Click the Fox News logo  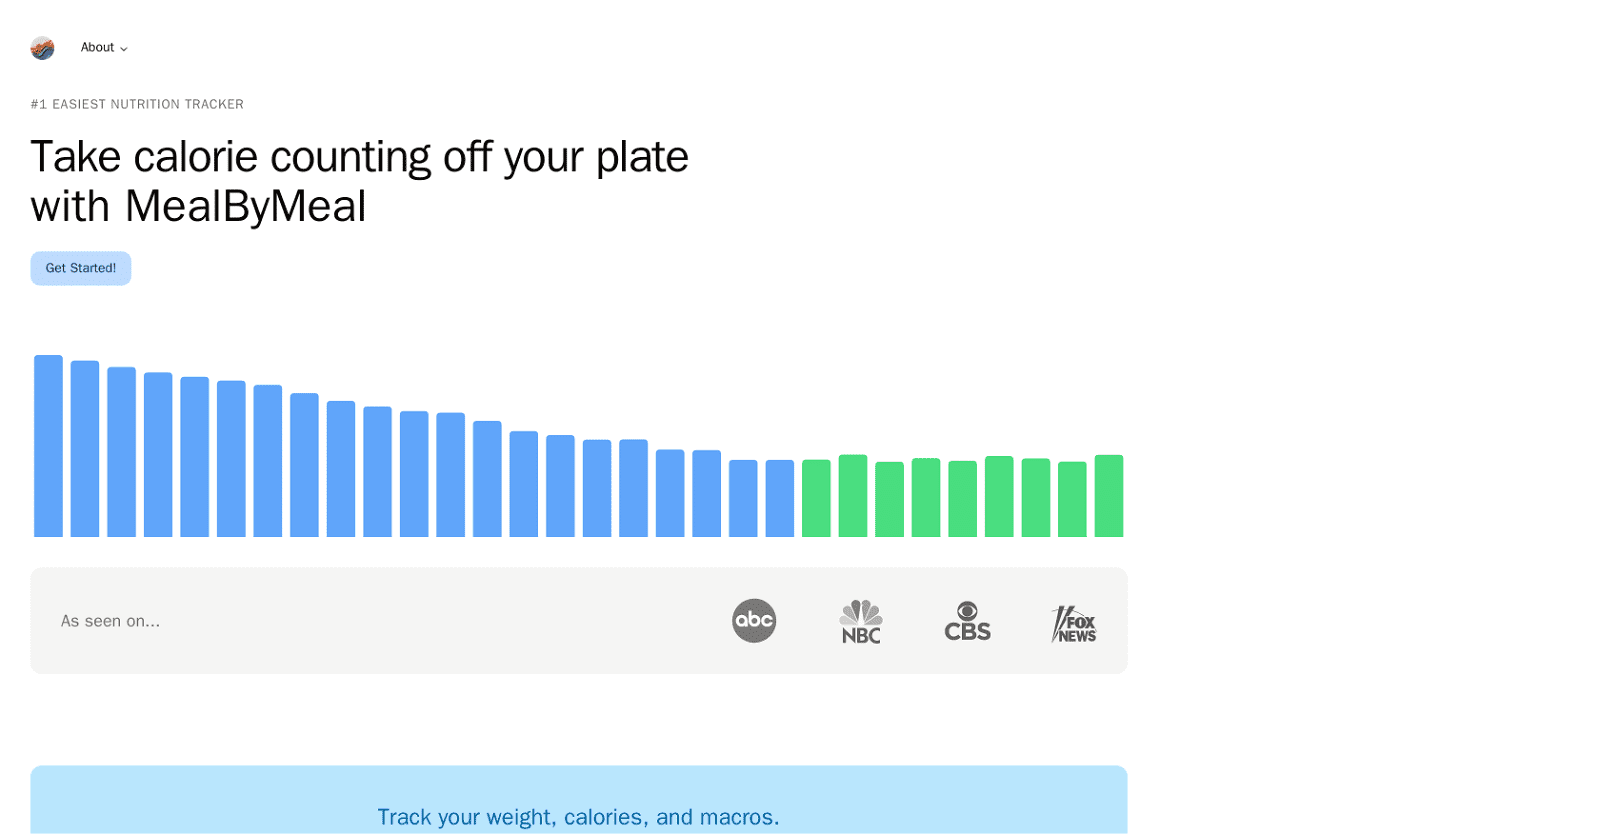coord(1074,621)
